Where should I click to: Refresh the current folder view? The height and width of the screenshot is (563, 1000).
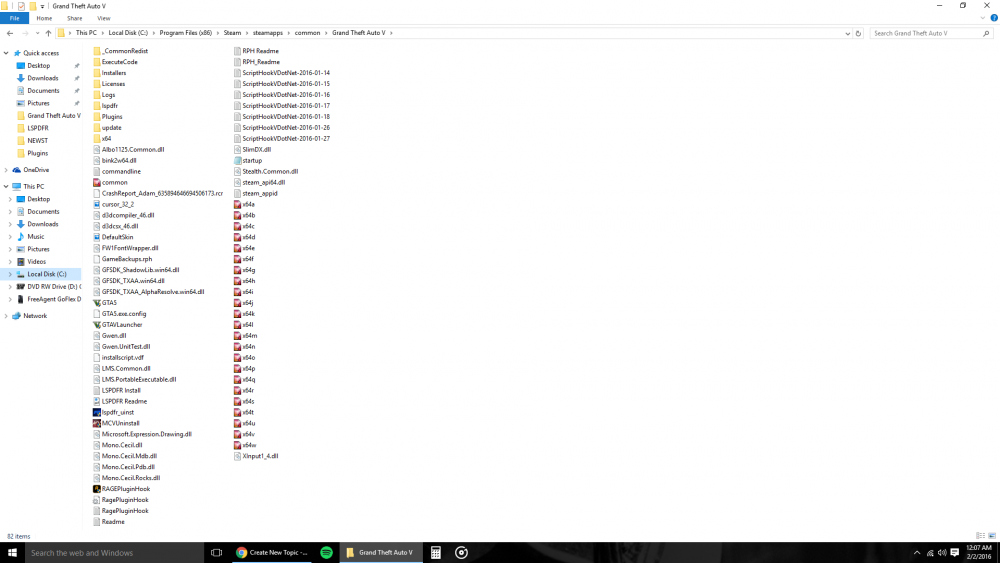click(858, 33)
